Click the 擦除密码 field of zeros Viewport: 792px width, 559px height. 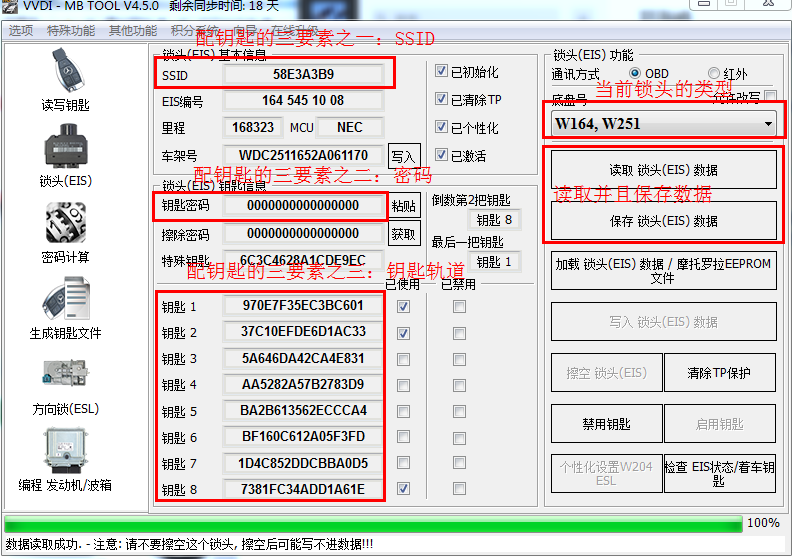point(303,233)
